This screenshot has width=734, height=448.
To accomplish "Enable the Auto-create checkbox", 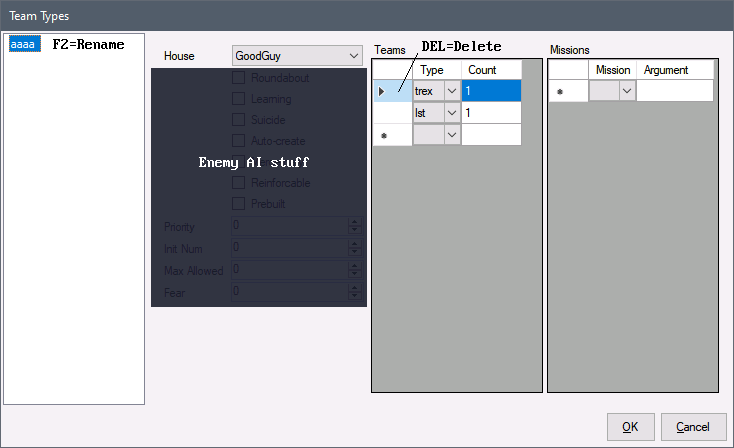I will pos(238,141).
